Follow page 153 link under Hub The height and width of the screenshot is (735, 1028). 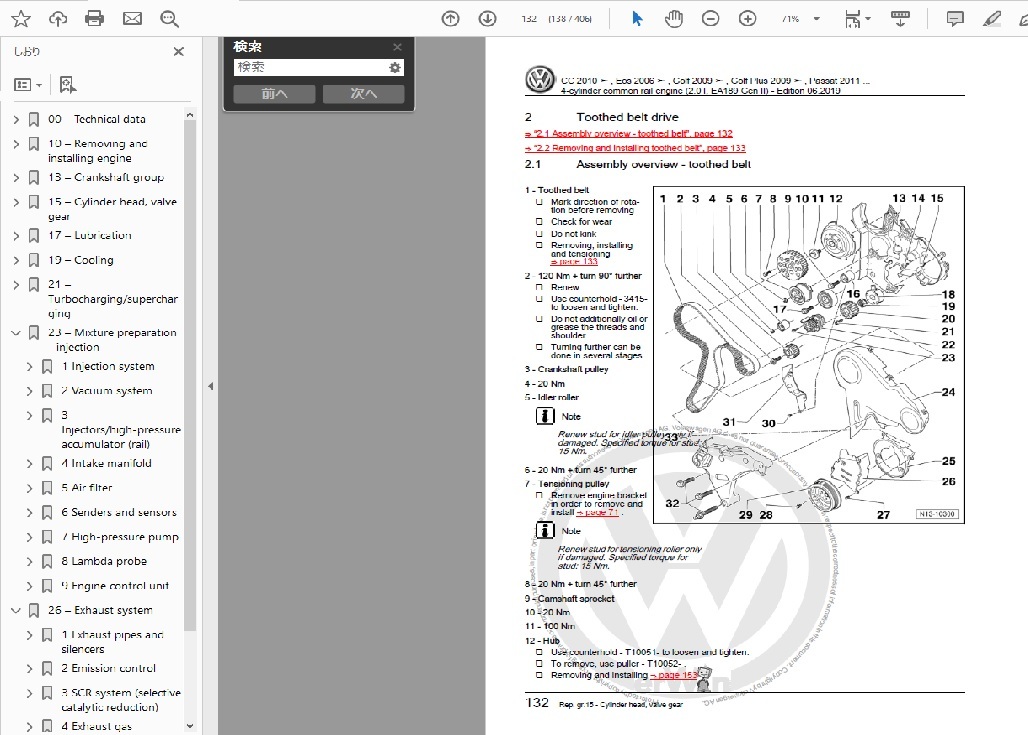674,675
